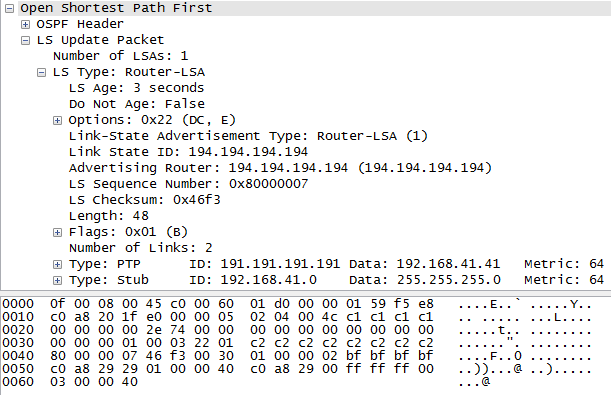Expand the OSPF Header node
The image size is (611, 395).
(25, 24)
